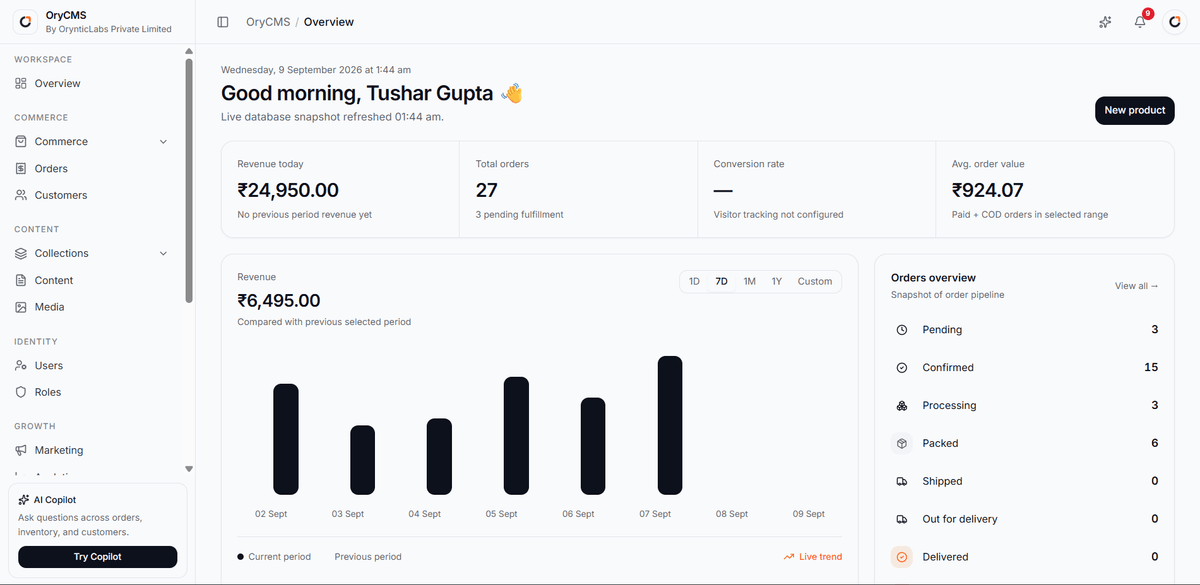Click sidebar scroll up arrow
This screenshot has height=585, width=1200.
189,51
